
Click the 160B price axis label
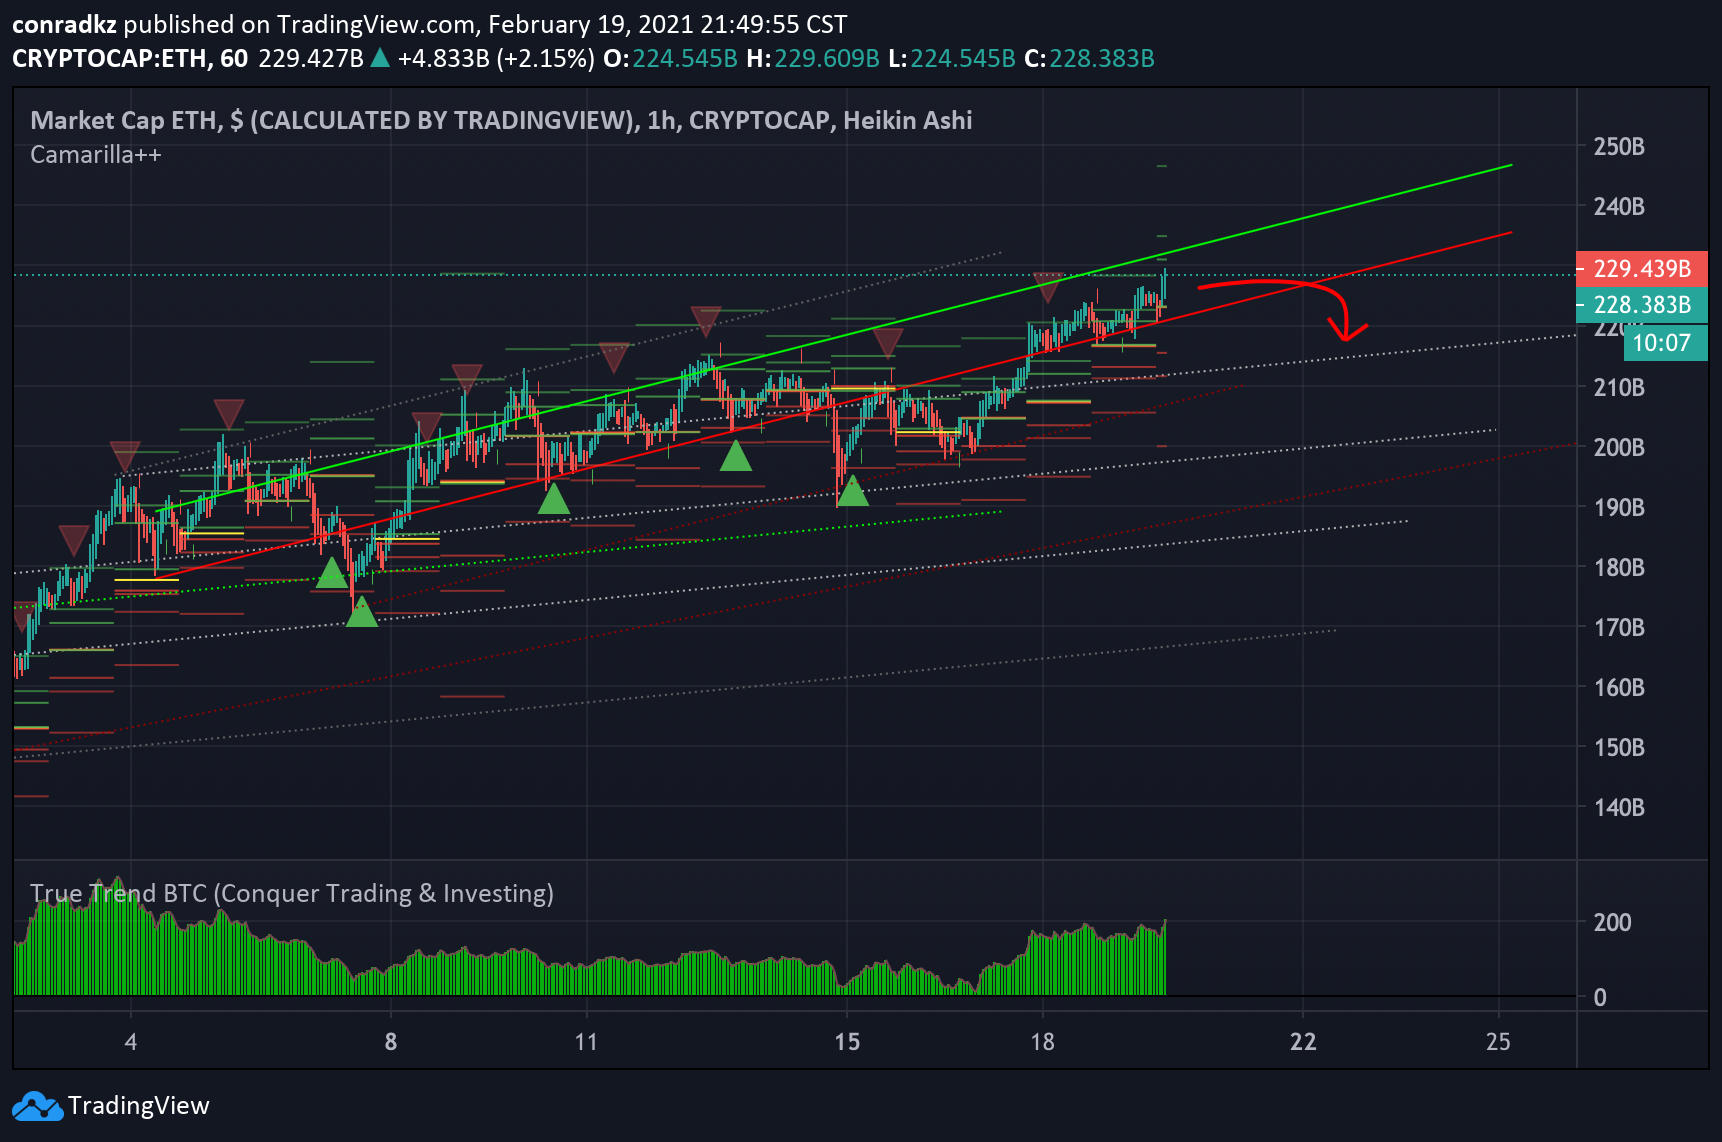click(x=1619, y=687)
